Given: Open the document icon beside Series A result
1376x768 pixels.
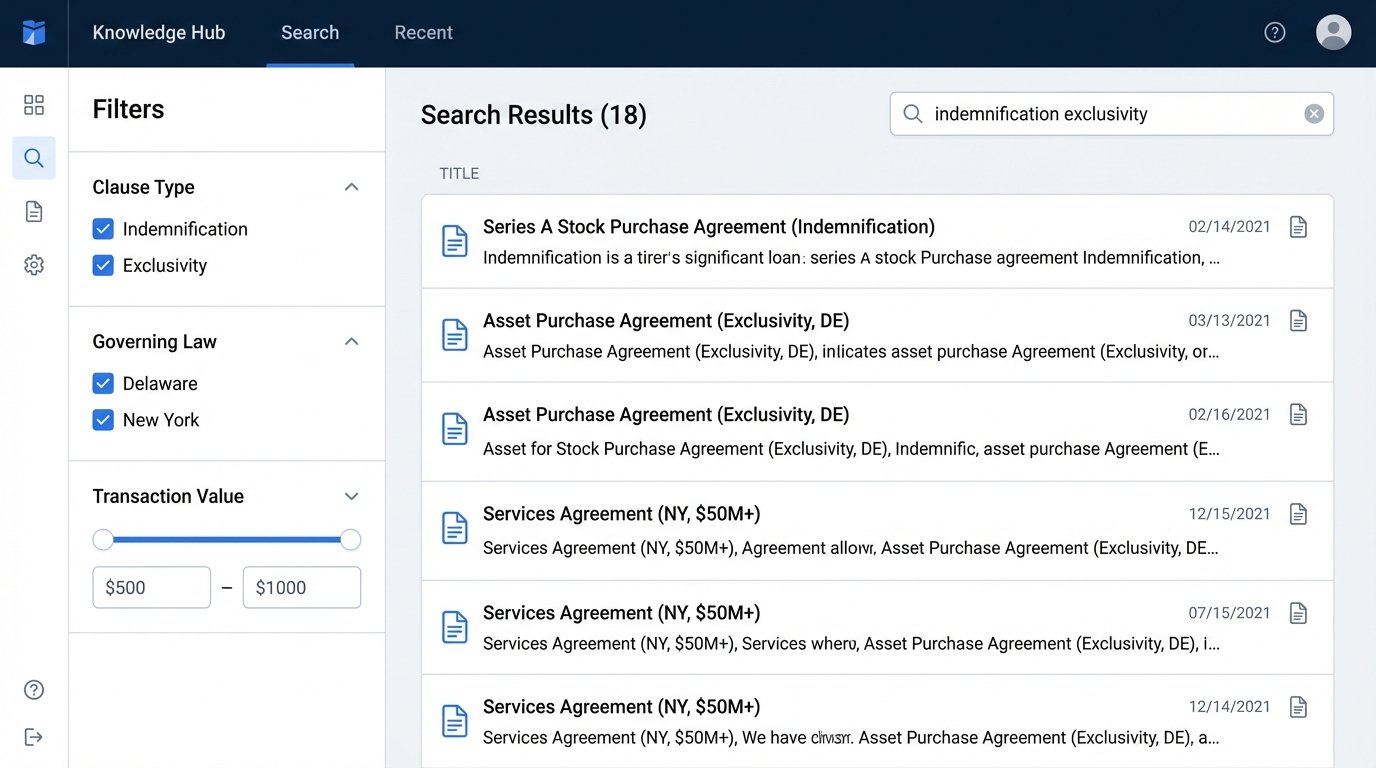Looking at the screenshot, I should (x=1298, y=227).
